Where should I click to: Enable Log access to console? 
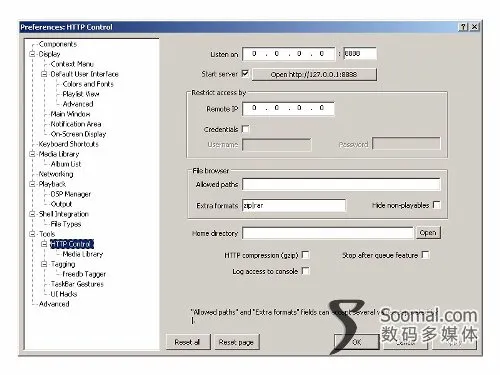point(305,271)
